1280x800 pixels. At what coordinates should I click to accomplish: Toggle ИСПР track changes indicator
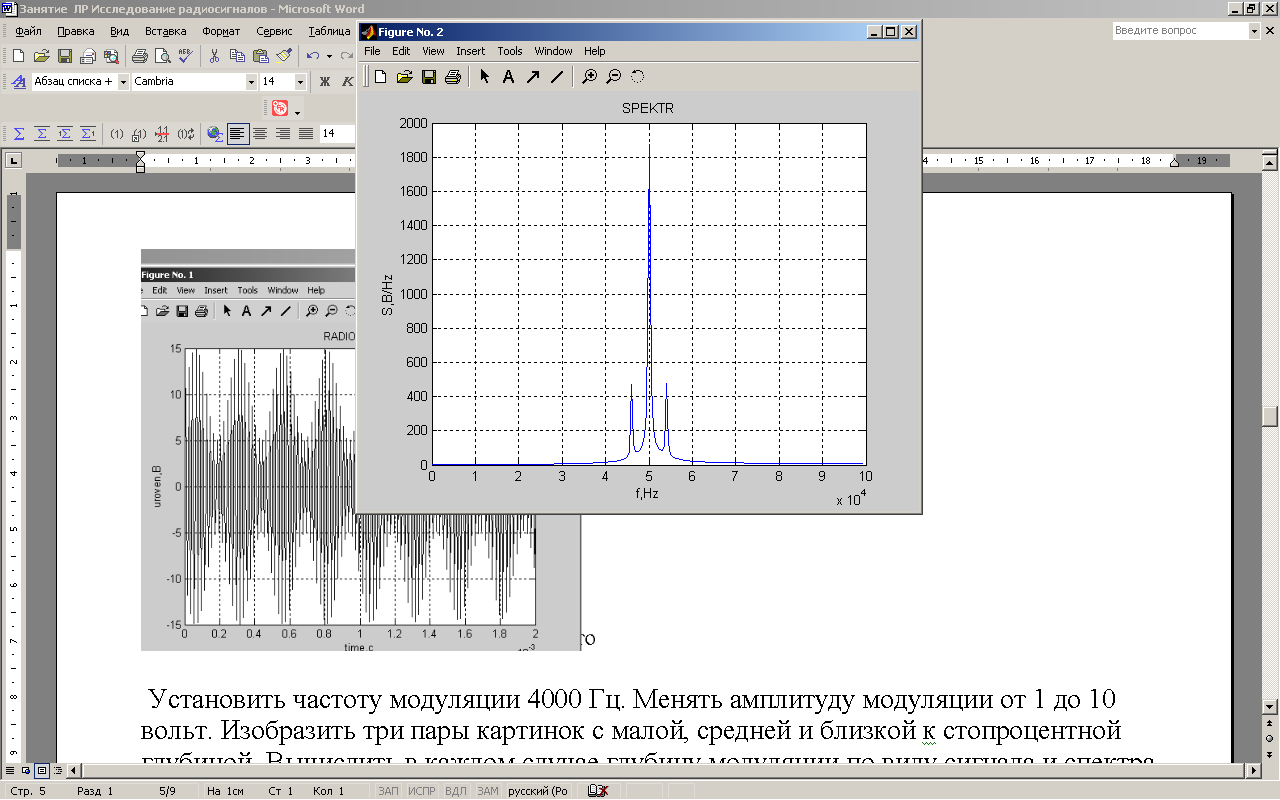click(421, 791)
